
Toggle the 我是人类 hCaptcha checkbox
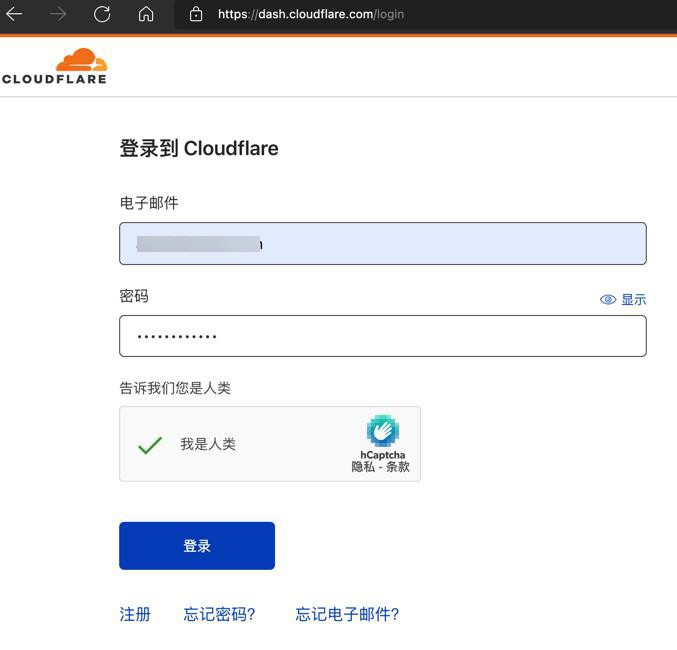[150, 444]
